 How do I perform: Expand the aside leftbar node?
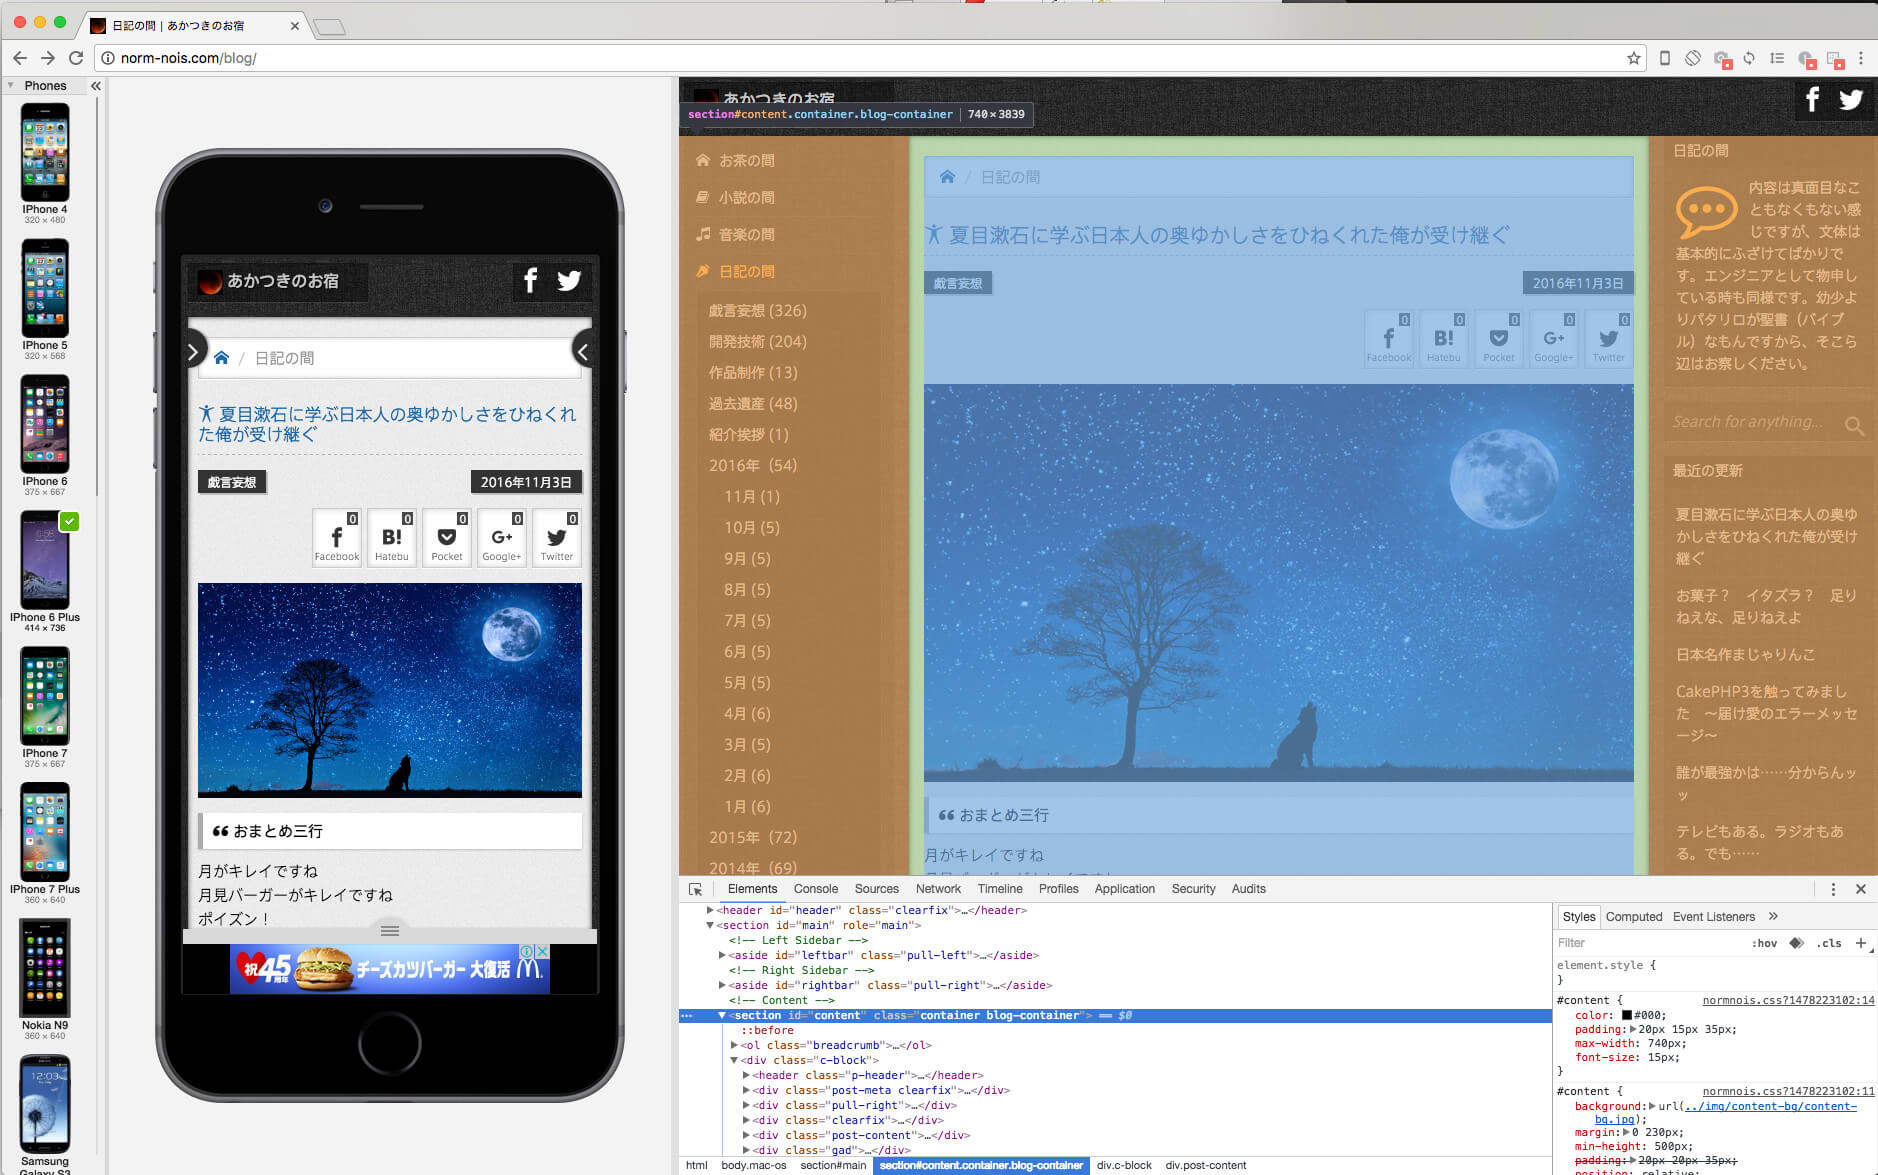pos(722,955)
